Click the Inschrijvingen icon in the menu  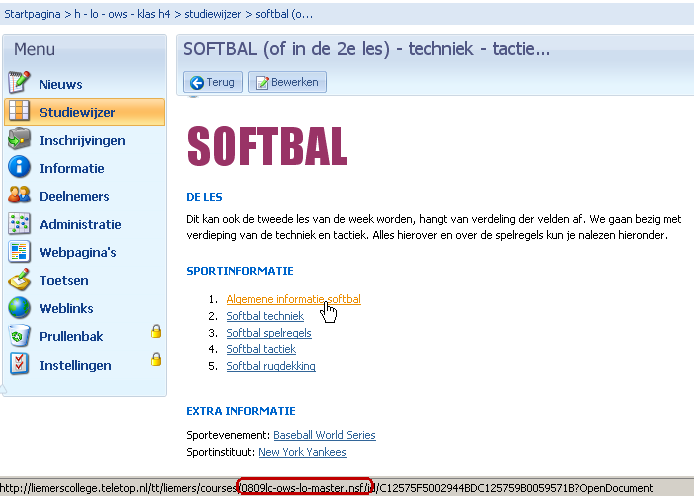click(19, 139)
